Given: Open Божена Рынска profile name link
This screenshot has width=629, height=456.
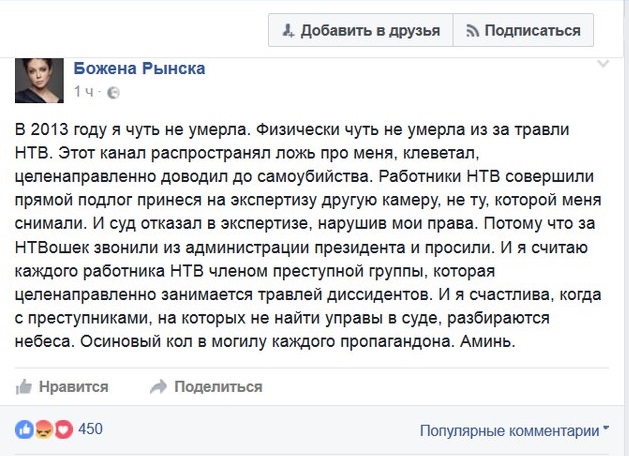Looking at the screenshot, I should (139, 69).
